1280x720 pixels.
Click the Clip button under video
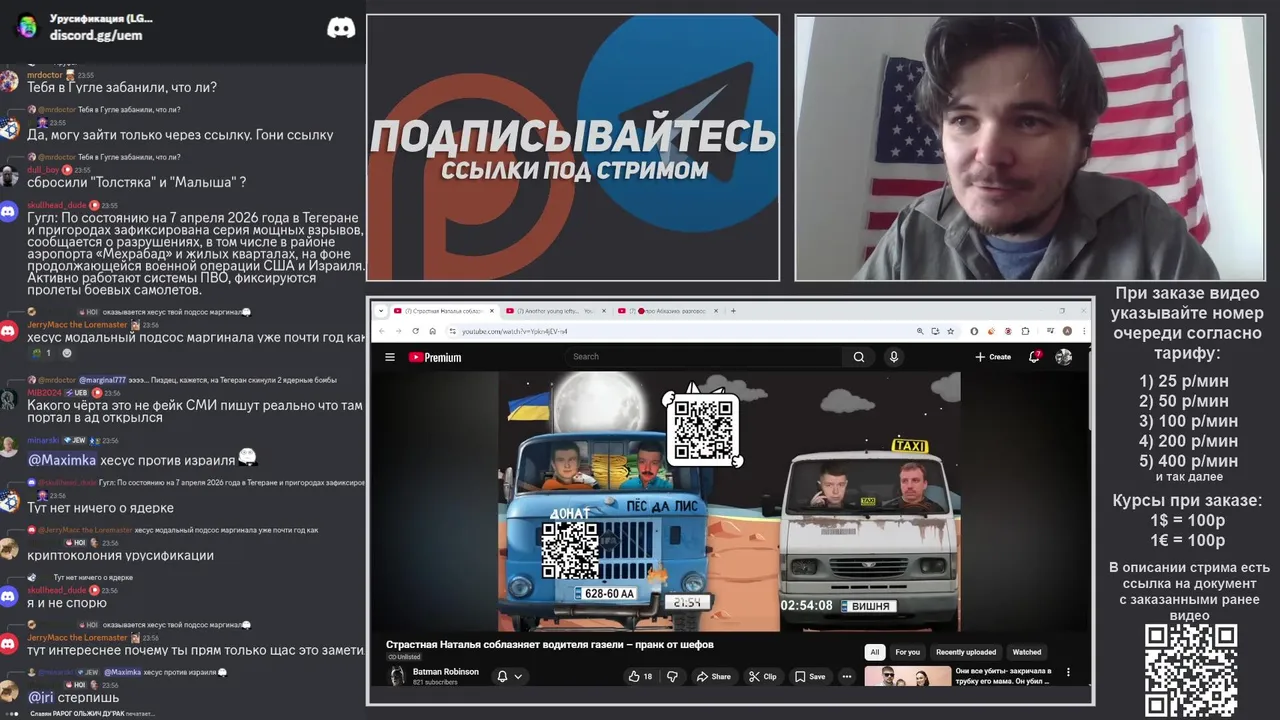(762, 677)
